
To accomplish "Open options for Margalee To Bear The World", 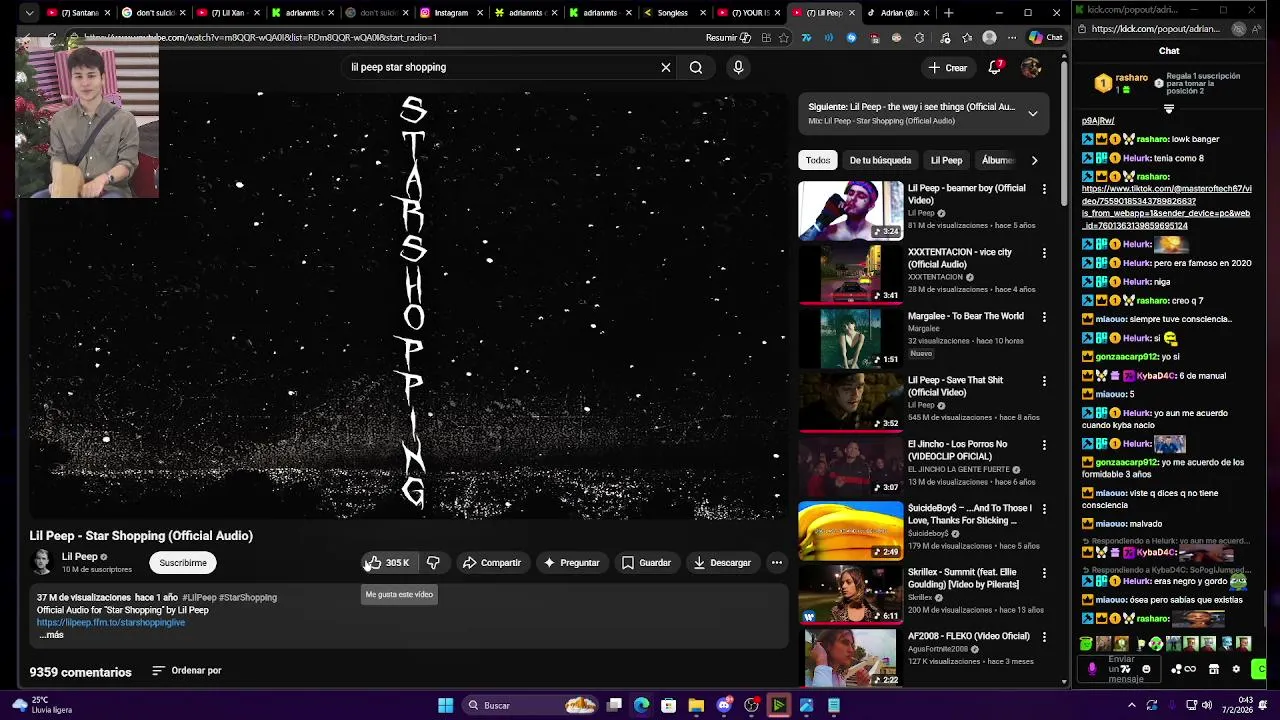I will pyautogui.click(x=1044, y=317).
